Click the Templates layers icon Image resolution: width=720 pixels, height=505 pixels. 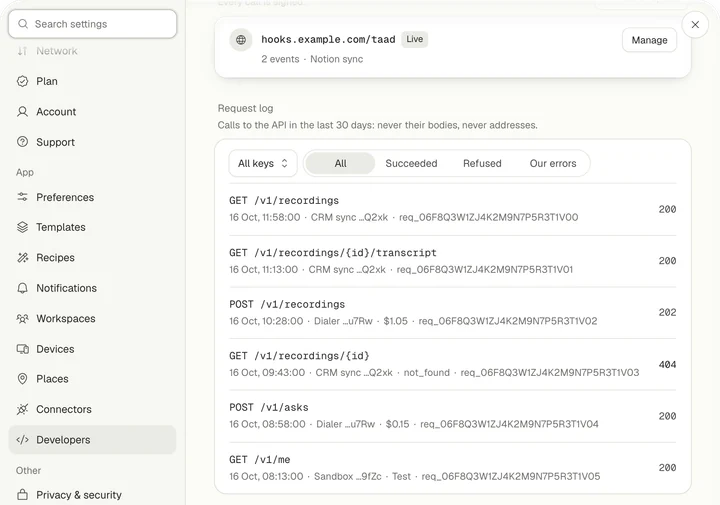pyautogui.click(x=22, y=227)
